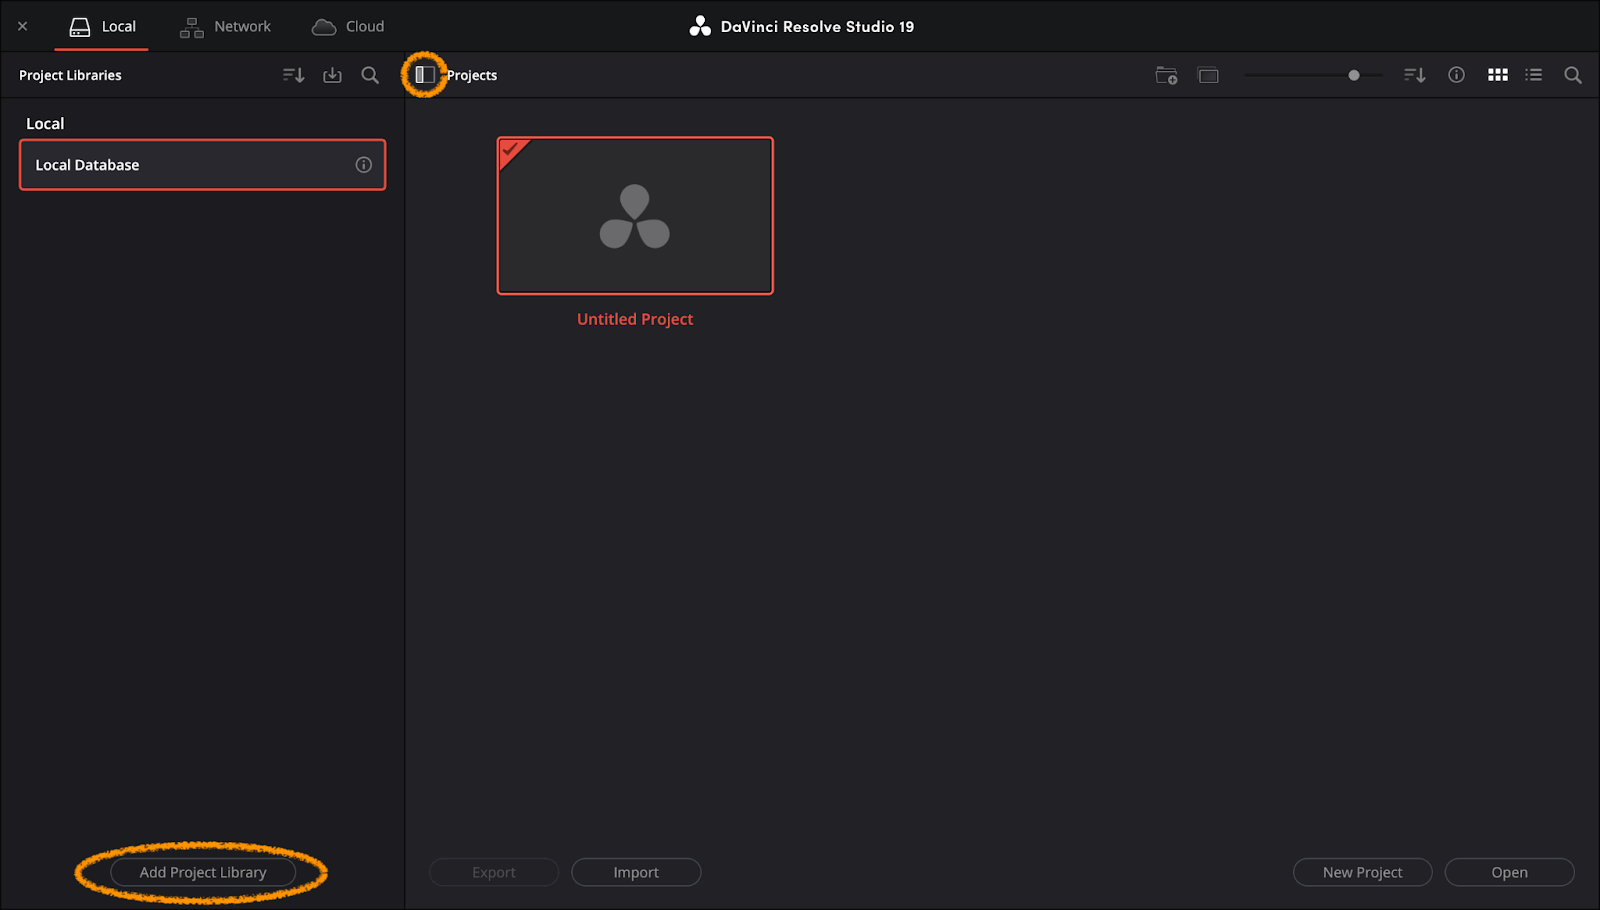Click the Local section label
The width and height of the screenshot is (1600, 910).
pos(45,124)
